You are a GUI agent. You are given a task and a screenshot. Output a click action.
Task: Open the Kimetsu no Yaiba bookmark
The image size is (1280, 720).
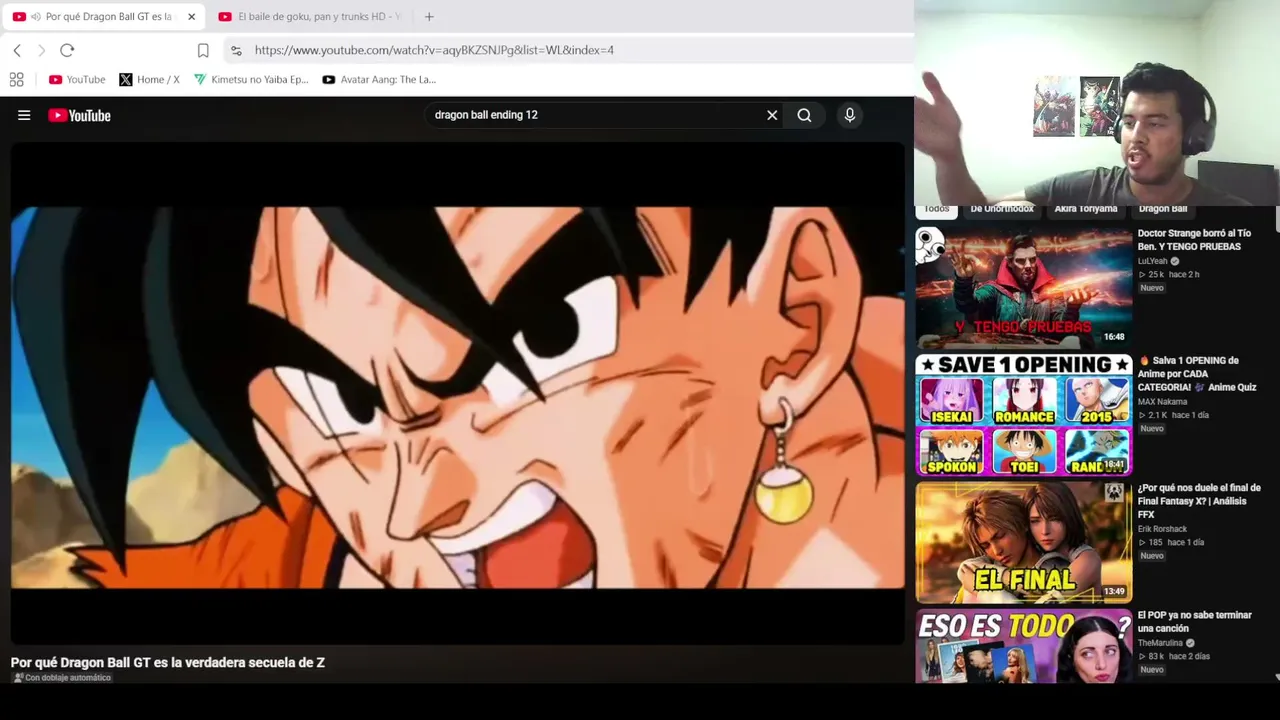click(251, 79)
